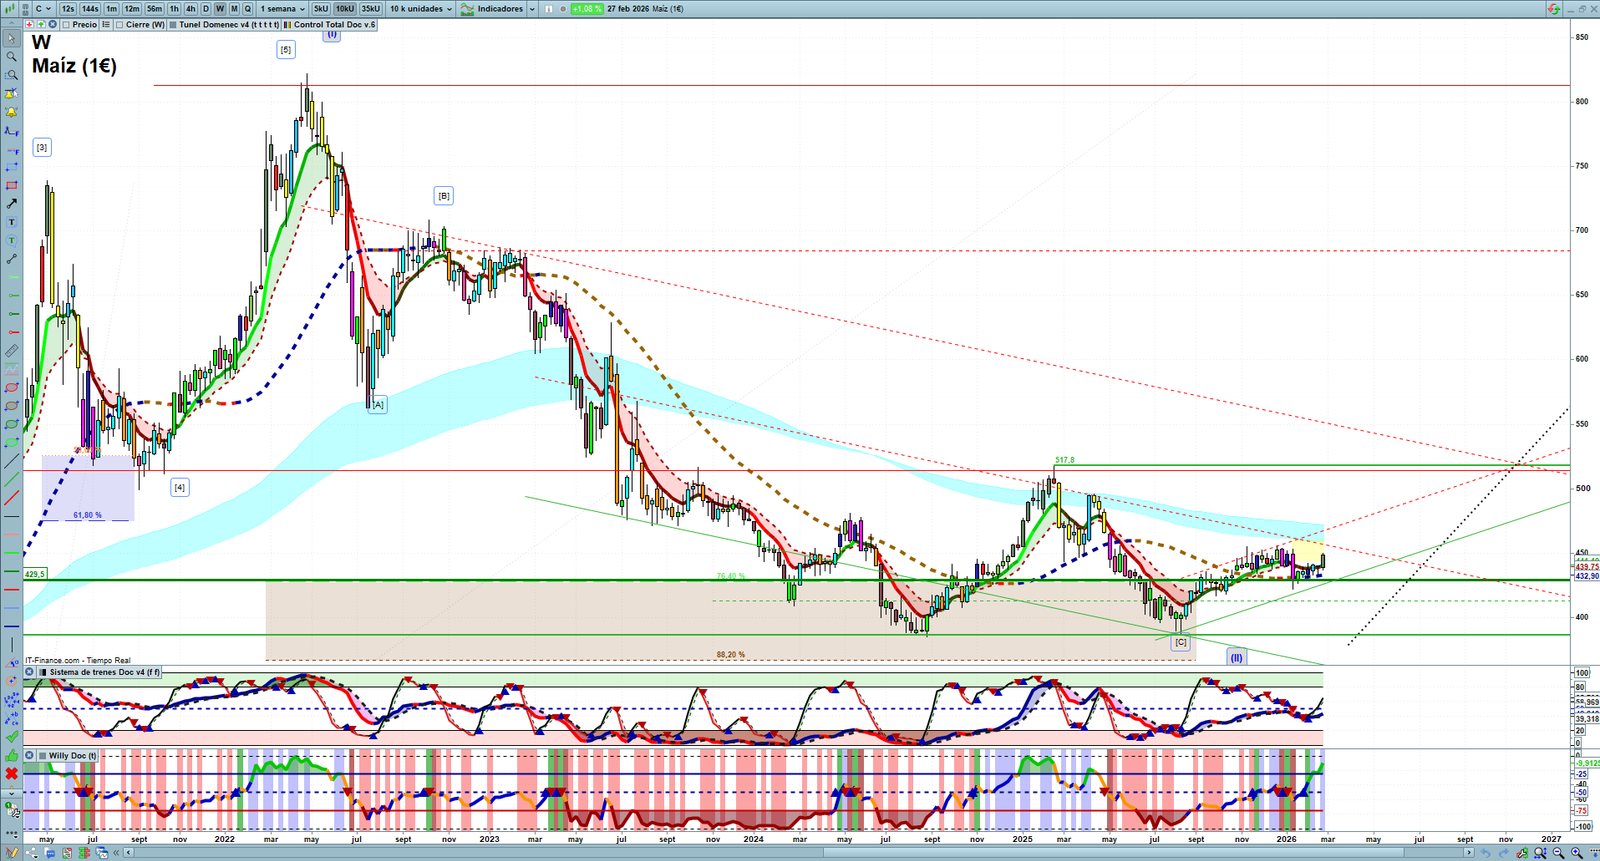Expand more drawing tools chevron in sidebar
This screenshot has height=861, width=1600.
11,793
